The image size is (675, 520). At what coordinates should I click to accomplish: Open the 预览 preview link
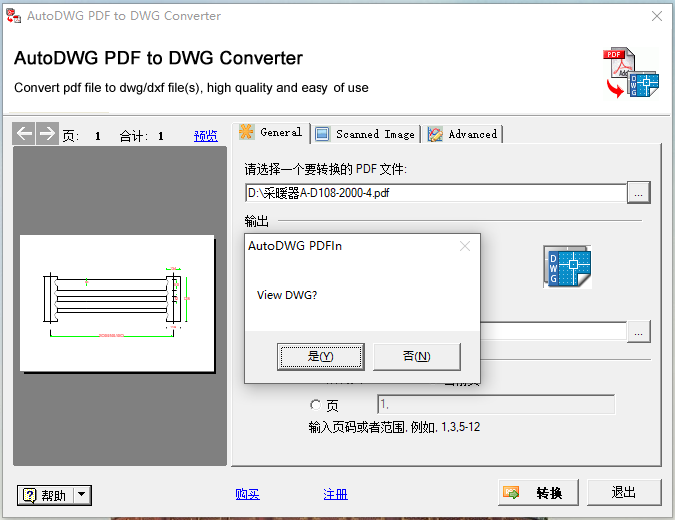[x=205, y=136]
